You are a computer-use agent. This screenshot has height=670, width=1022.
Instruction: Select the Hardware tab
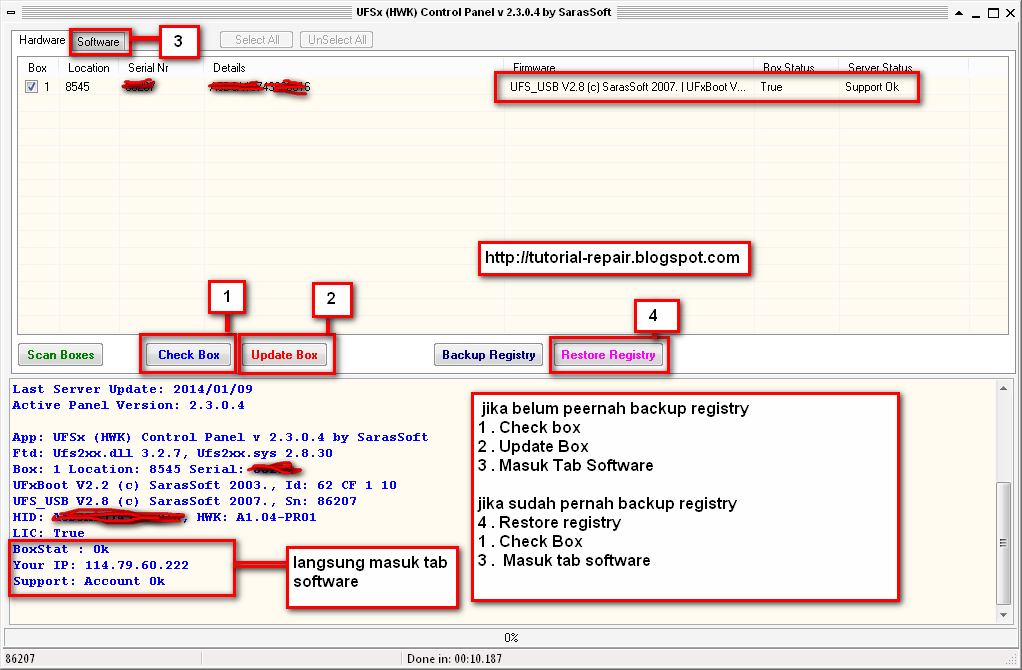click(42, 40)
